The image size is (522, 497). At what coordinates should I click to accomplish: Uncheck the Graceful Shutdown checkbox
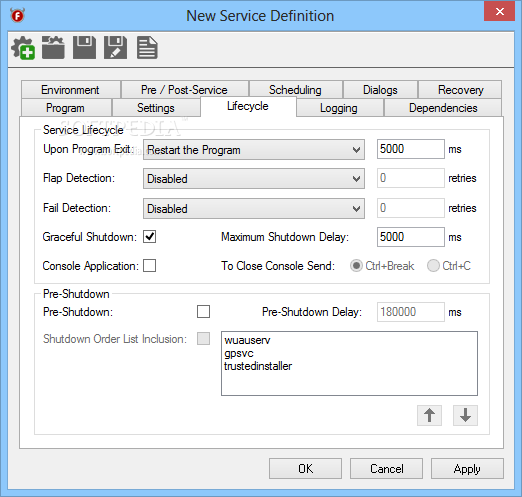[x=149, y=237]
